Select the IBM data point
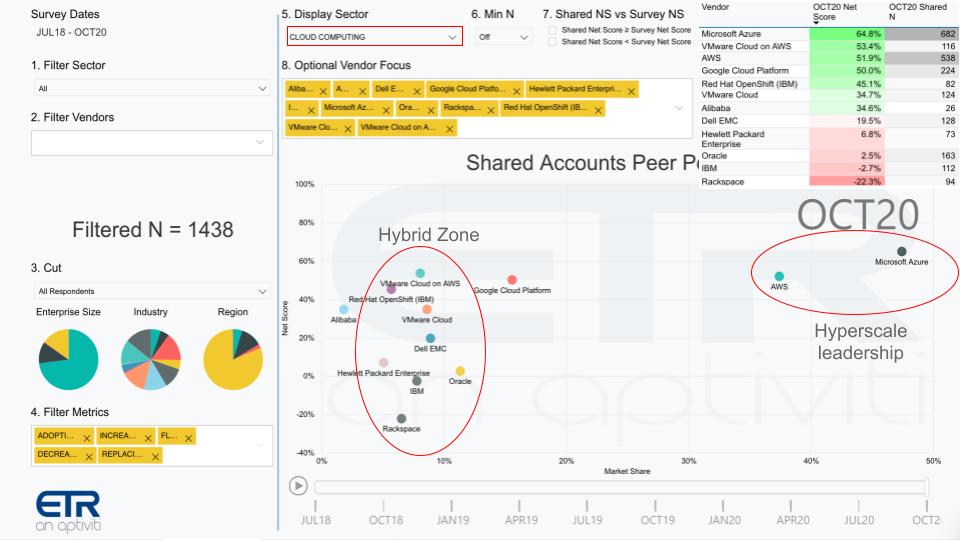 pyautogui.click(x=417, y=381)
